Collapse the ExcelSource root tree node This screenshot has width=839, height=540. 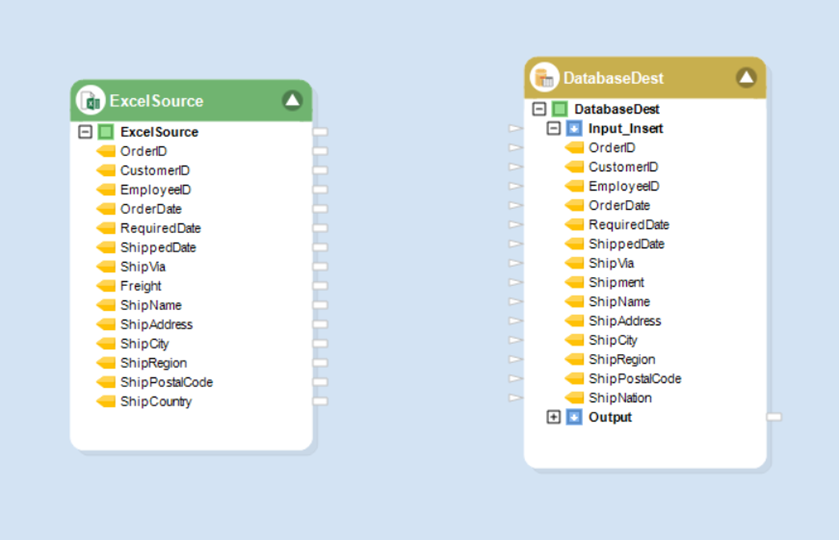tap(85, 132)
